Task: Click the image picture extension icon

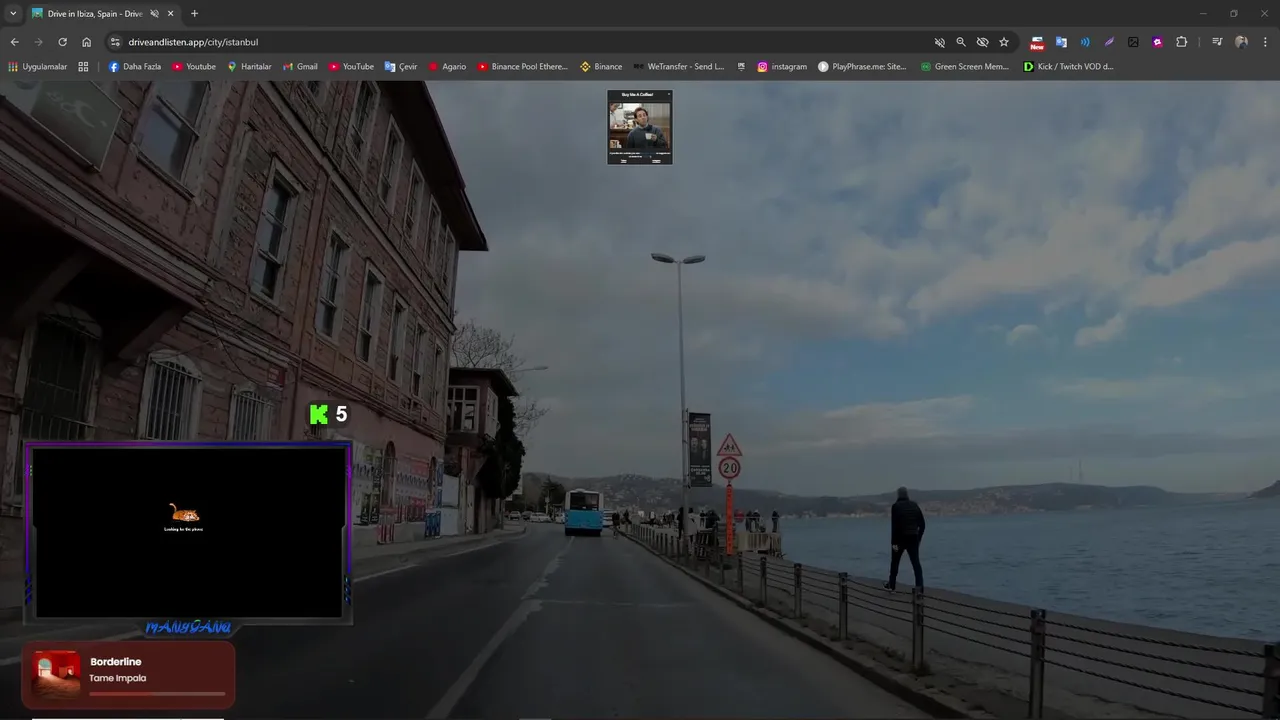Action: click(1133, 42)
